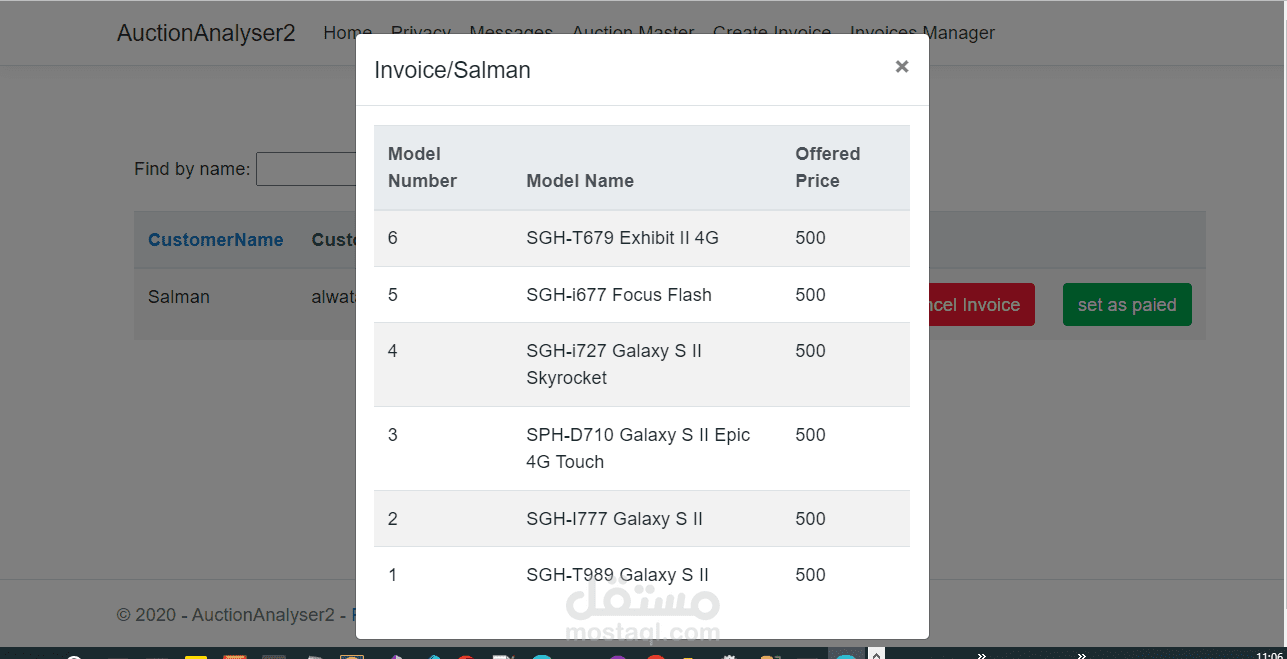The image size is (1287, 659).
Task: Select the Salman customer cell
Action: tap(179, 297)
